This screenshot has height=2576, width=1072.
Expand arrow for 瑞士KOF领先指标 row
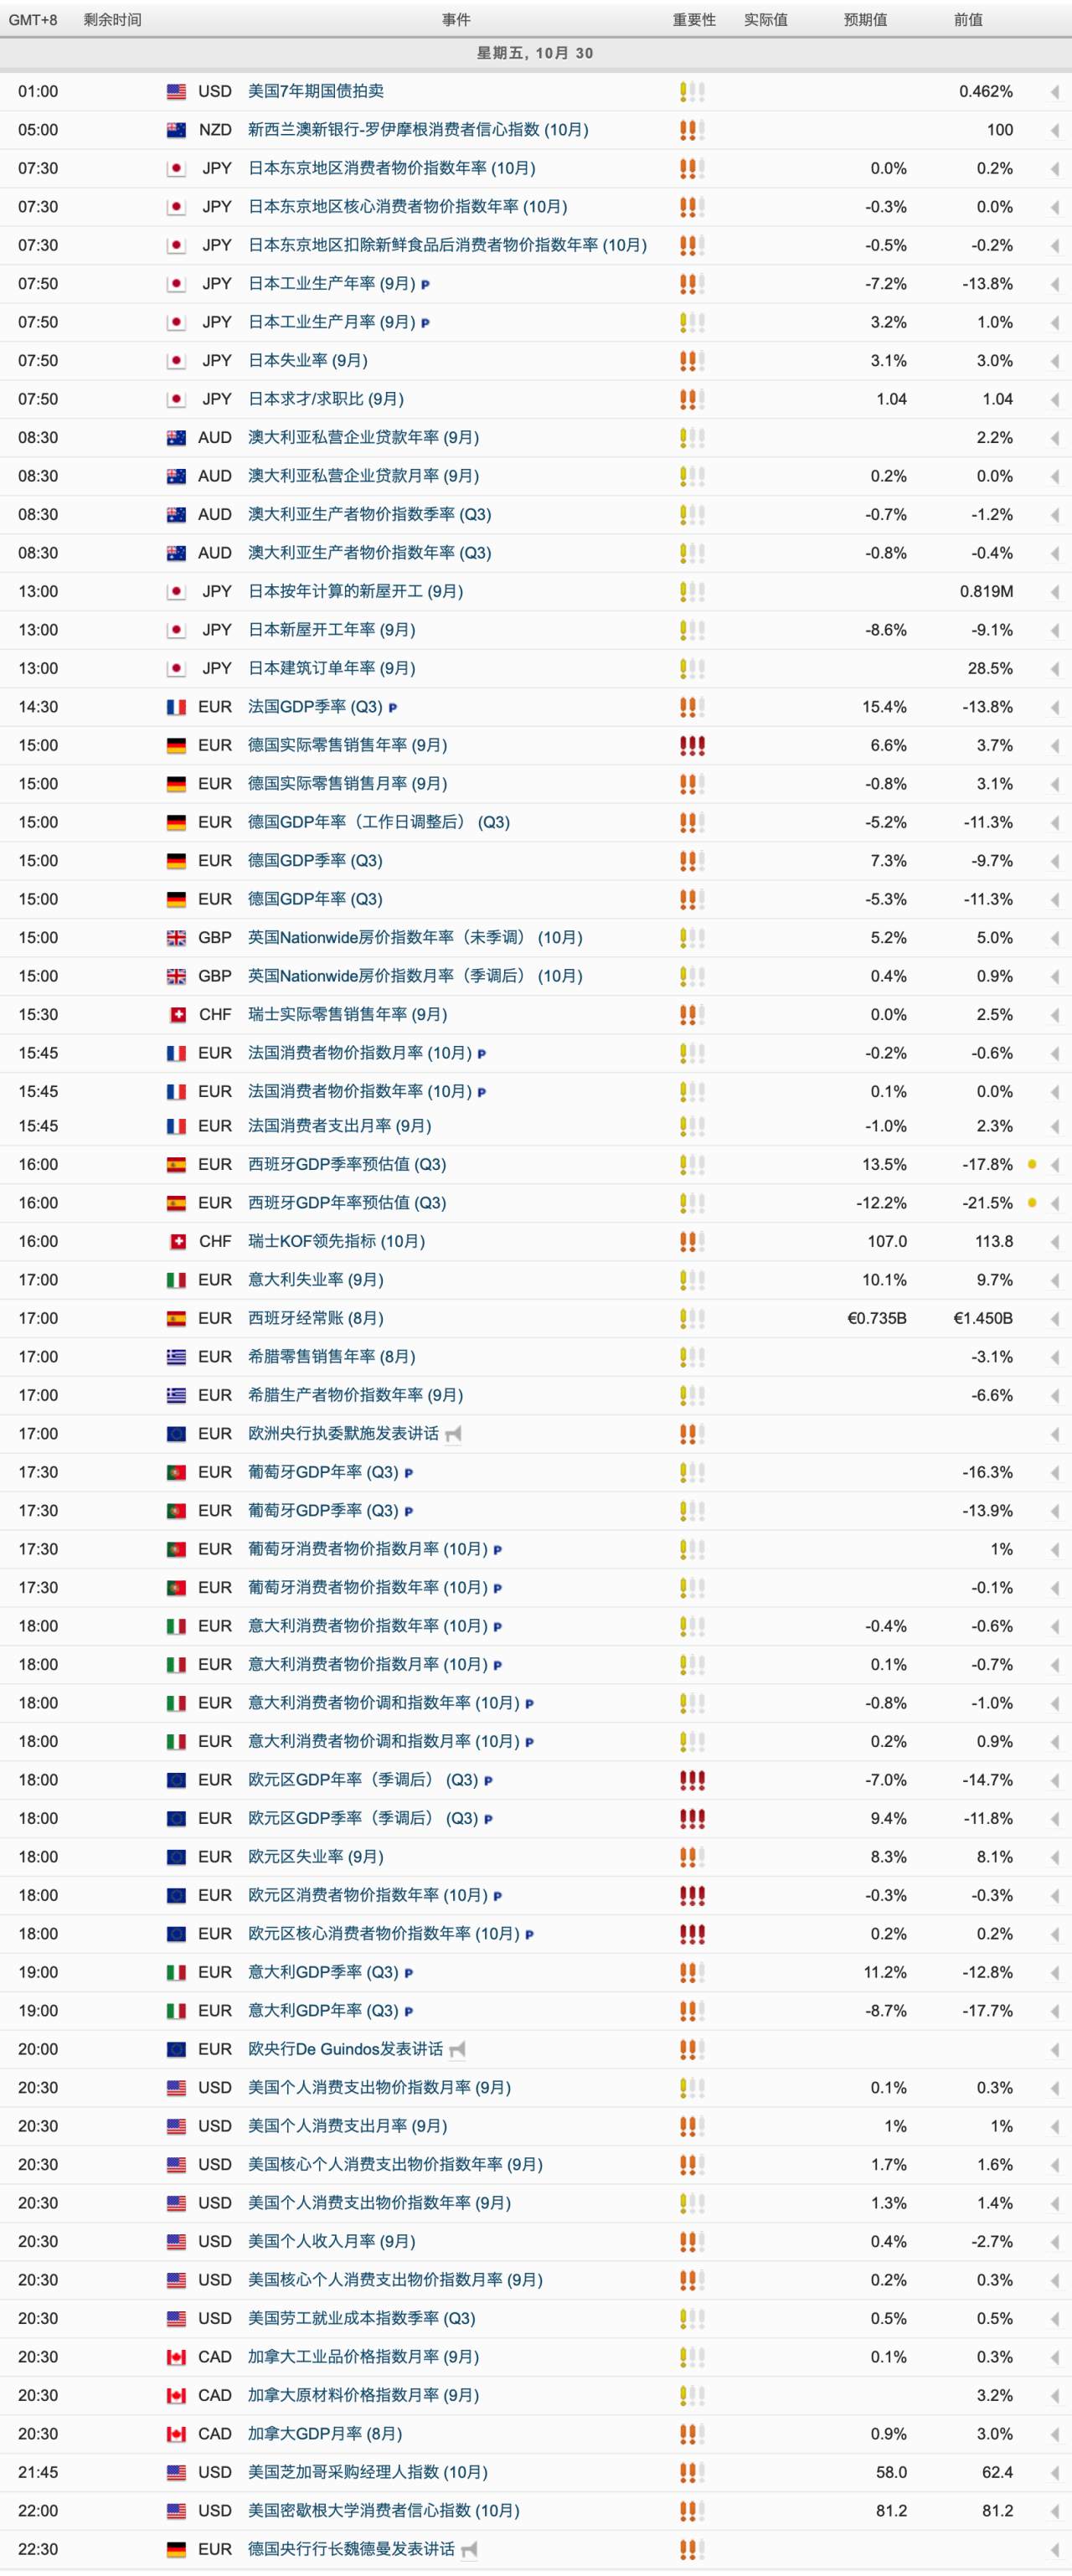1055,1242
